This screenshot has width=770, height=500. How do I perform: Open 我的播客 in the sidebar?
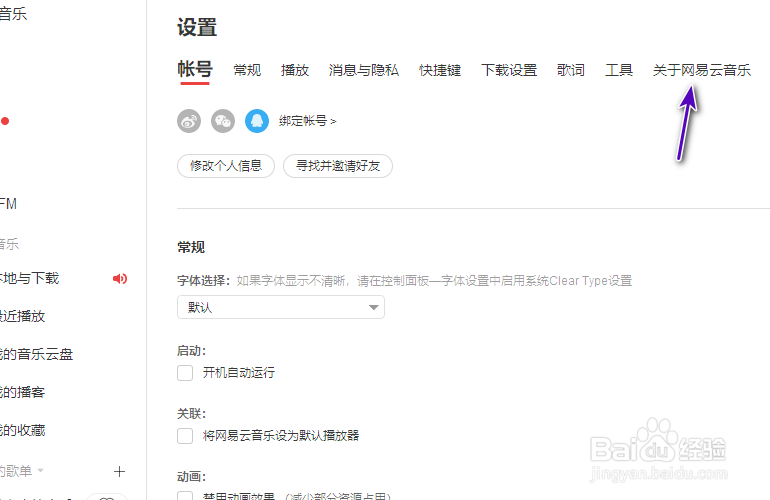pos(23,392)
